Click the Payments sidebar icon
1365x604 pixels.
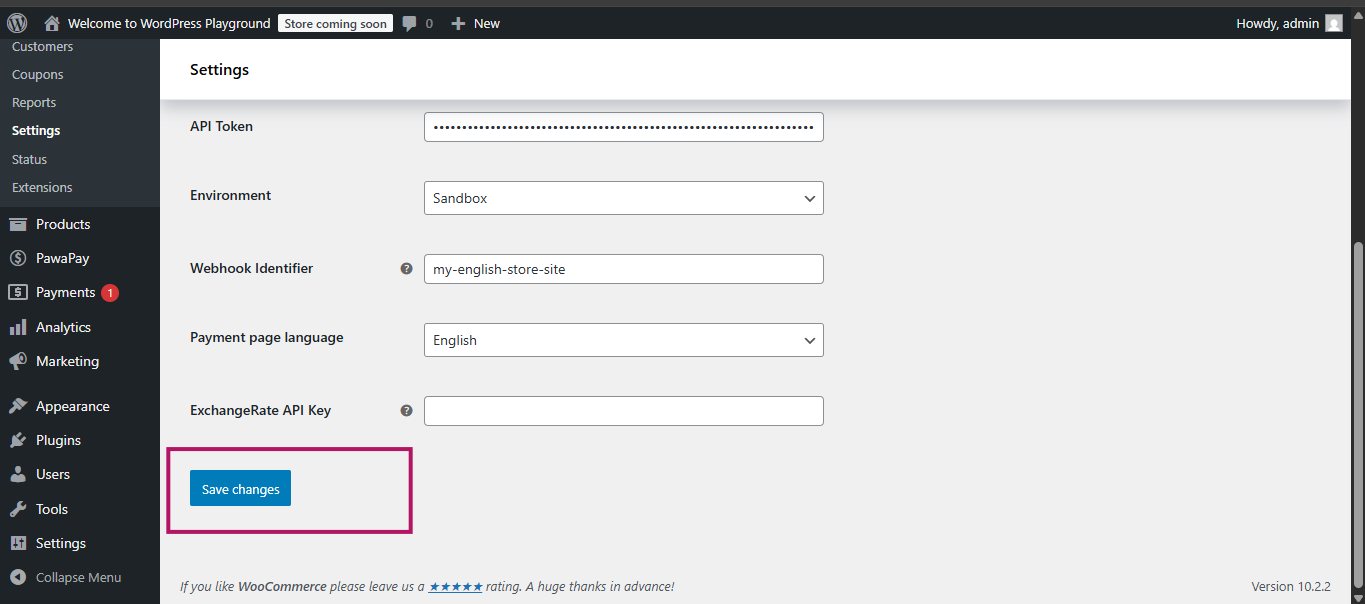click(x=18, y=292)
